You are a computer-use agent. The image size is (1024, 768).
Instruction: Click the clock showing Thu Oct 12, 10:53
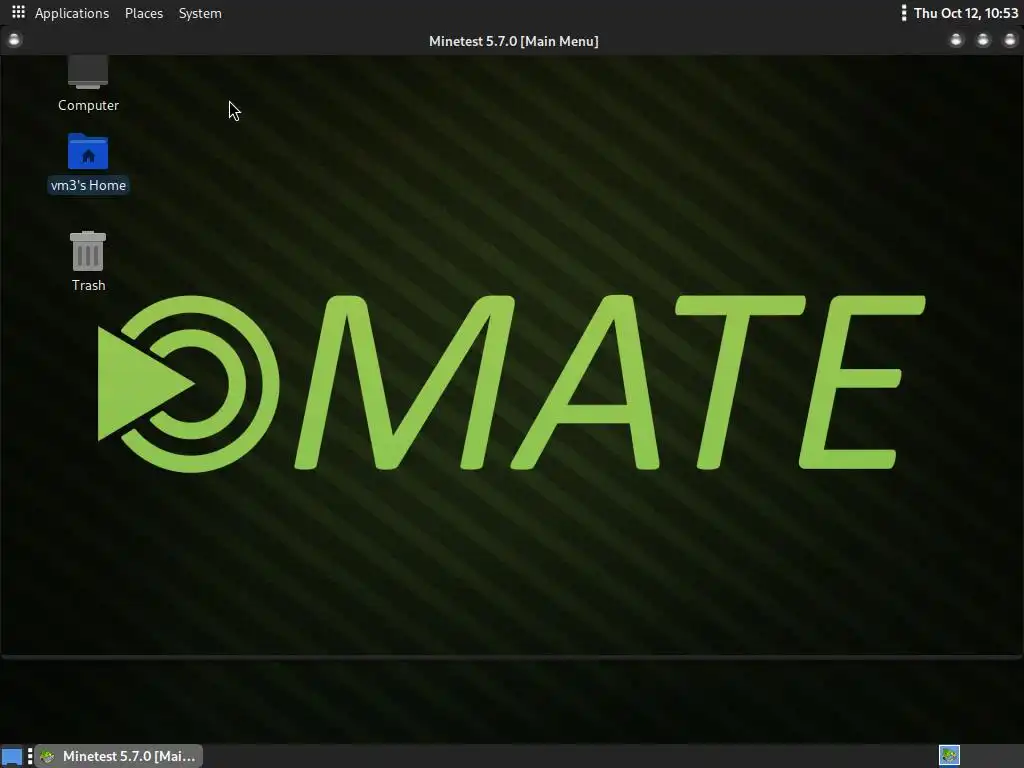pos(965,13)
